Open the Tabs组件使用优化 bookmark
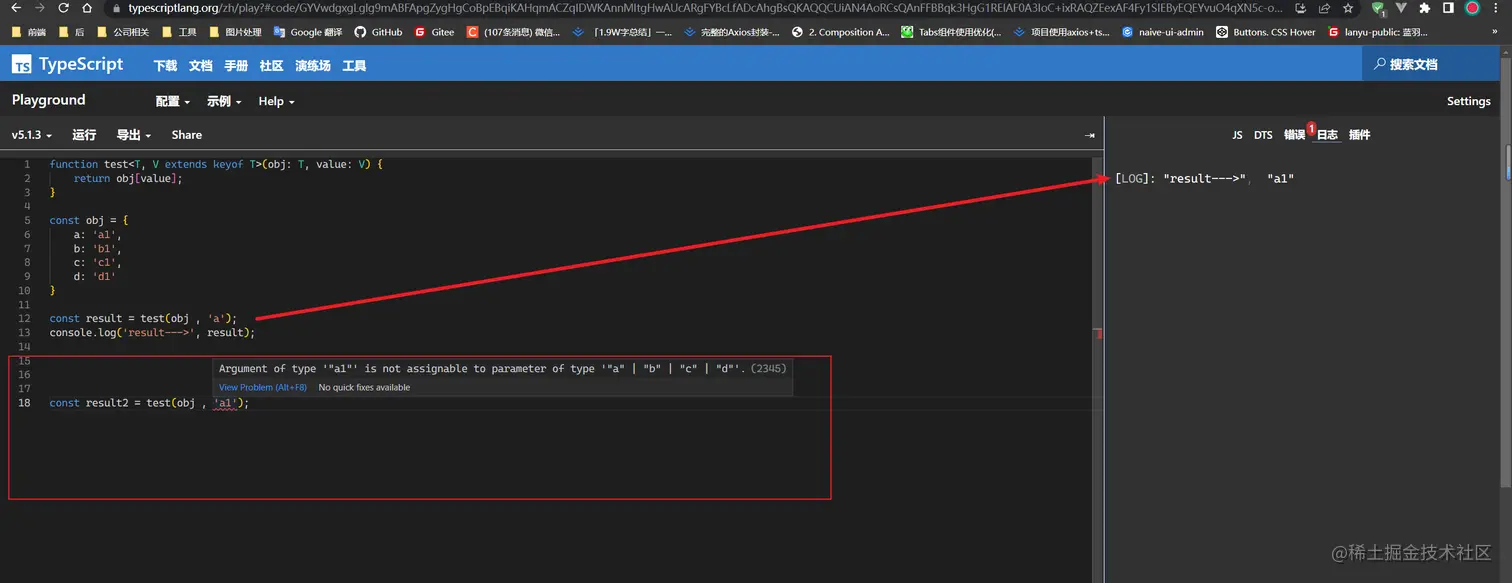 coord(951,32)
